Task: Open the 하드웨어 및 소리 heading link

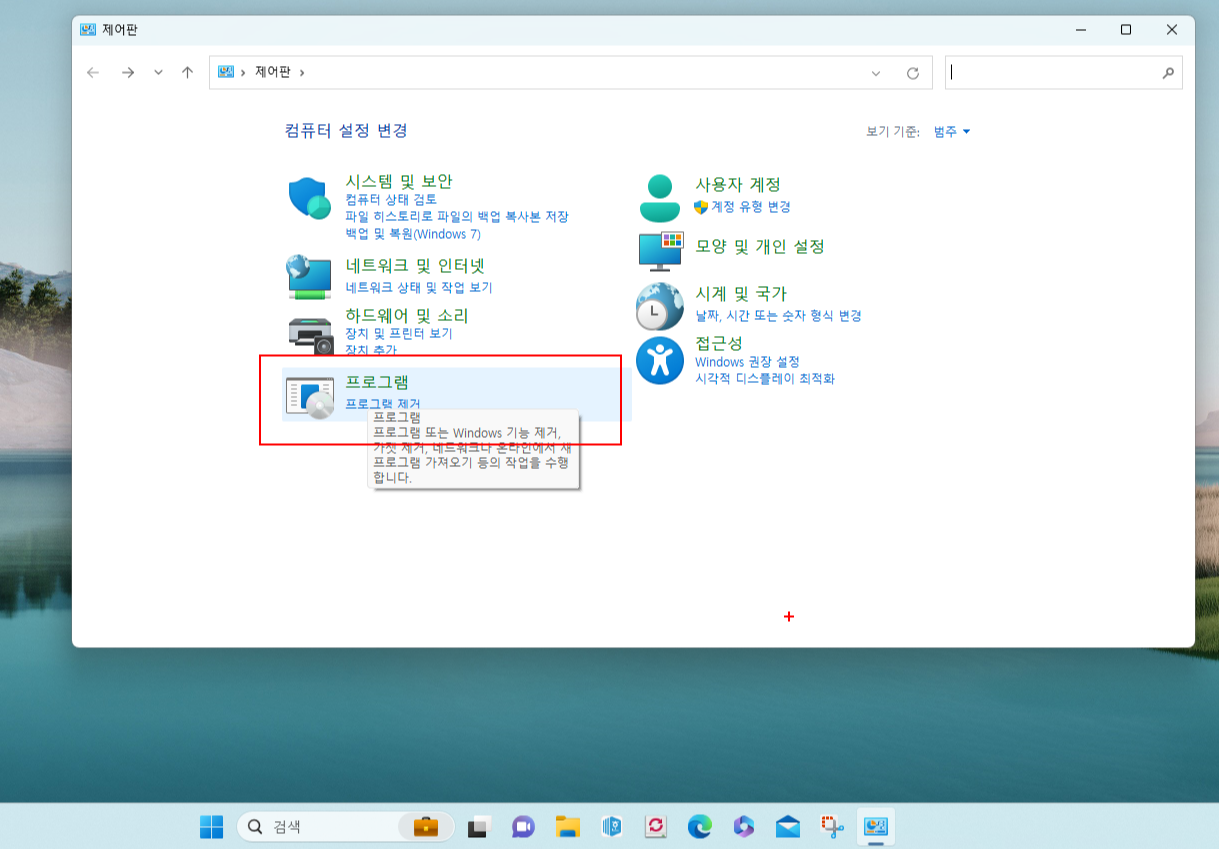Action: (x=407, y=315)
